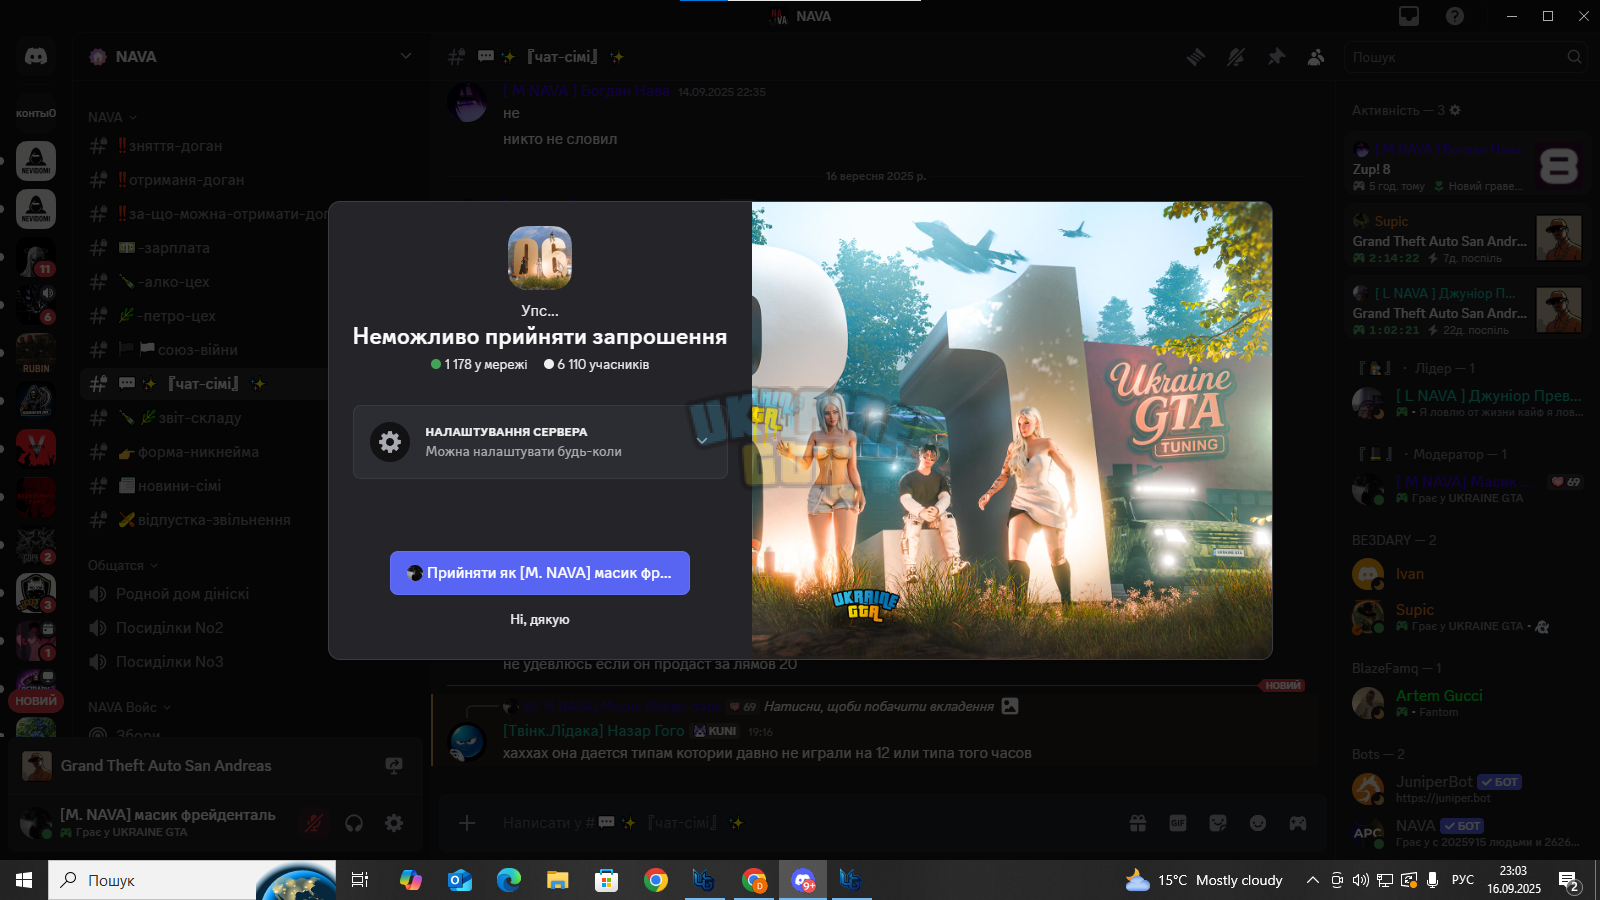Screen dimensions: 1600x900
Task: Open the GIF picker
Action: tap(1178, 823)
